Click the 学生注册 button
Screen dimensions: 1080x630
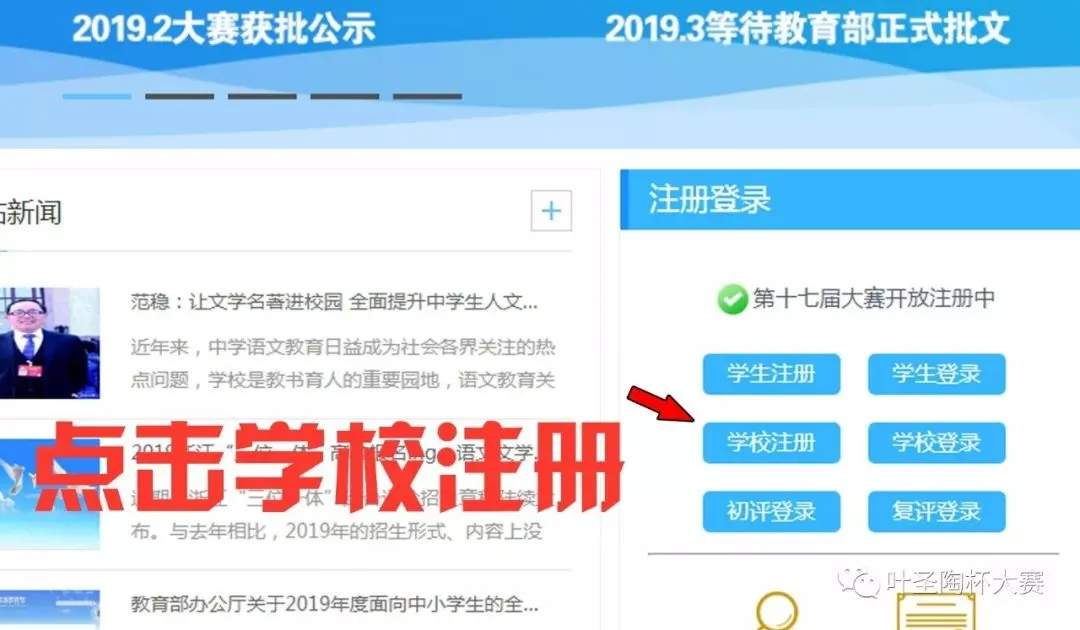[x=771, y=374]
